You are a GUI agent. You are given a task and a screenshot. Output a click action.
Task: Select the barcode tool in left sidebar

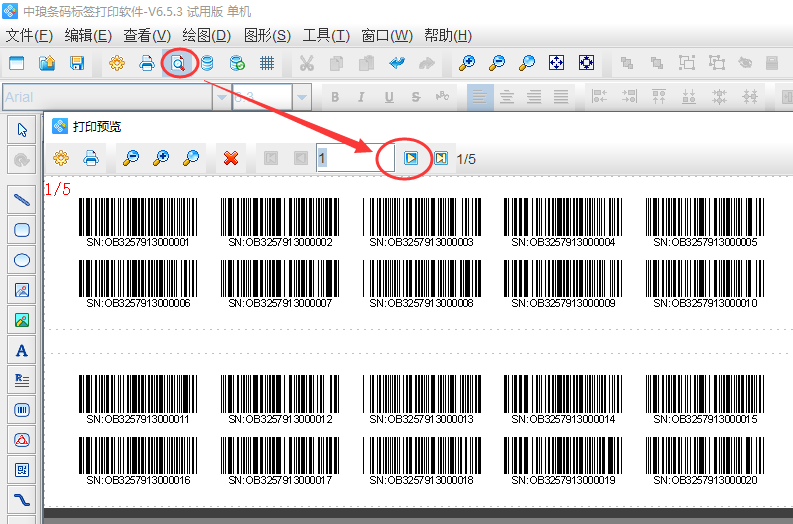coord(21,410)
